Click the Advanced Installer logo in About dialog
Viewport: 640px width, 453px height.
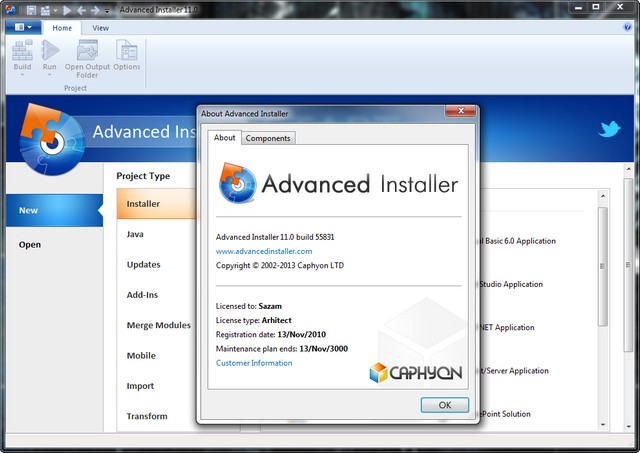(338, 183)
